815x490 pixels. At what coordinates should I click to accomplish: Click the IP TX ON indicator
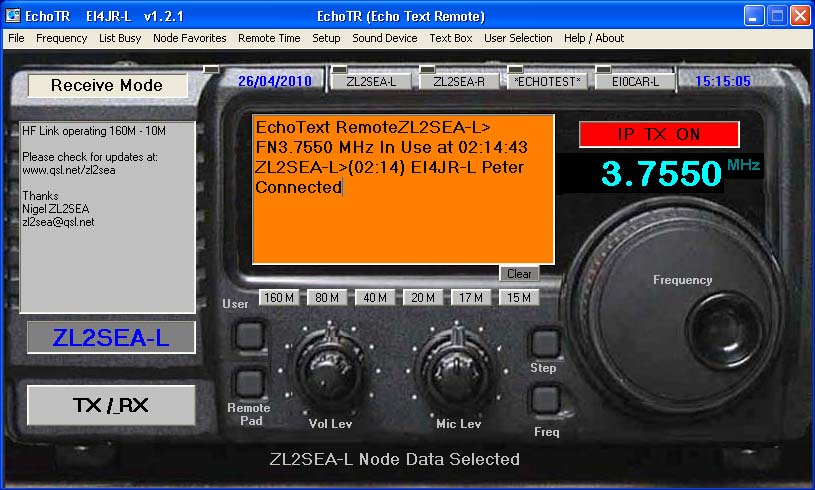659,135
